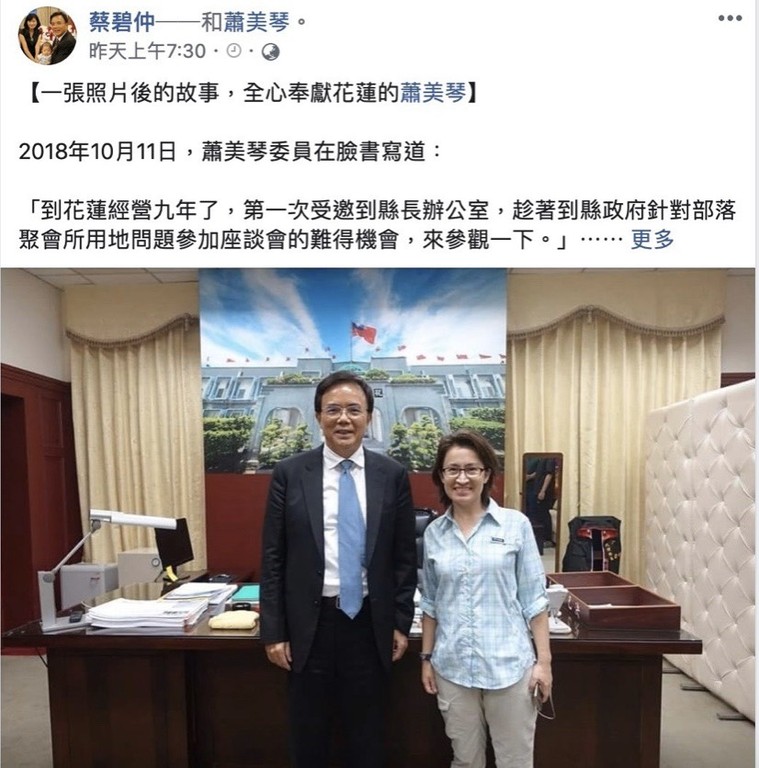Select the woman in plaid shirt in photo
Viewport: 759px width, 768px height.
click(486, 600)
